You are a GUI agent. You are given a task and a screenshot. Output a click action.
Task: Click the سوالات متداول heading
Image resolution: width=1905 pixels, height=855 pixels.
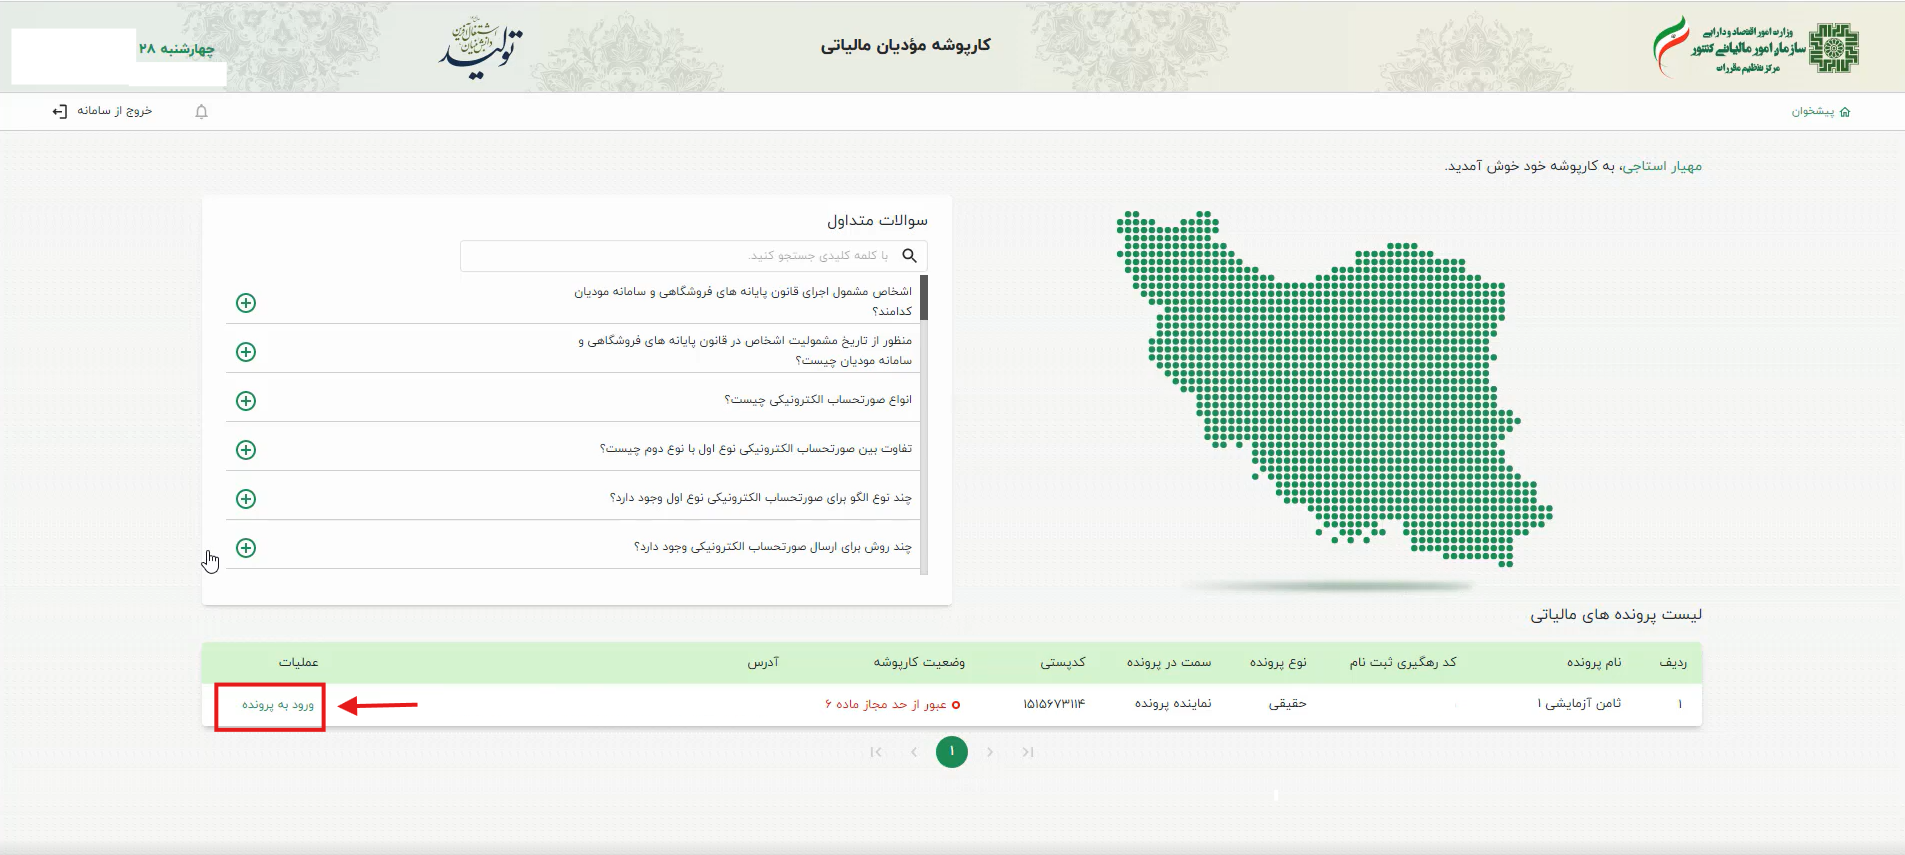[877, 220]
